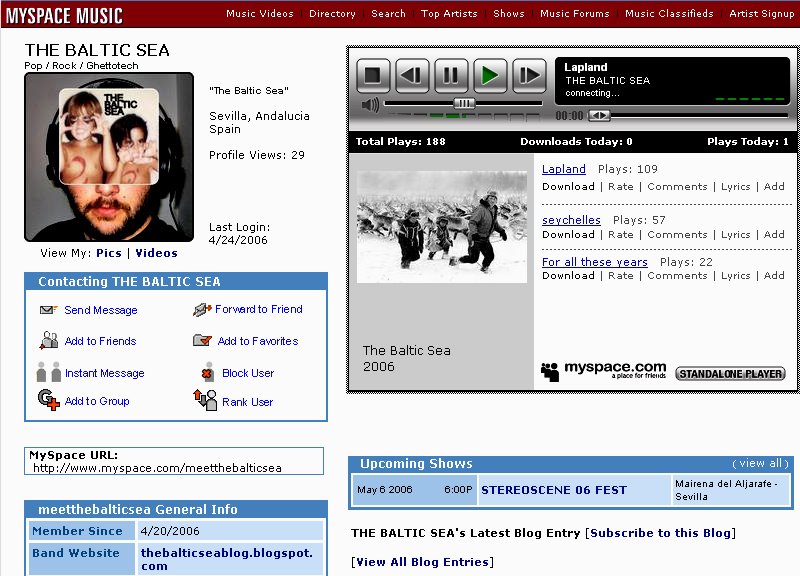
Task: Adjust the volume slider handle
Action: click(x=464, y=104)
